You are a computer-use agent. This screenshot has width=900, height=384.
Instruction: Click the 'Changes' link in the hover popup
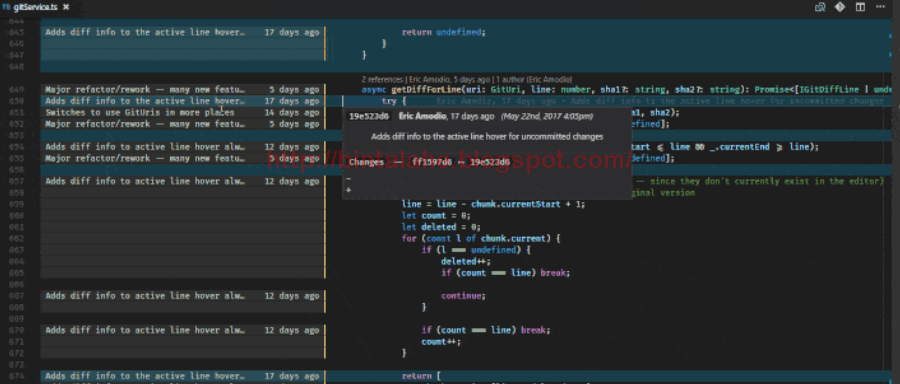(x=366, y=162)
